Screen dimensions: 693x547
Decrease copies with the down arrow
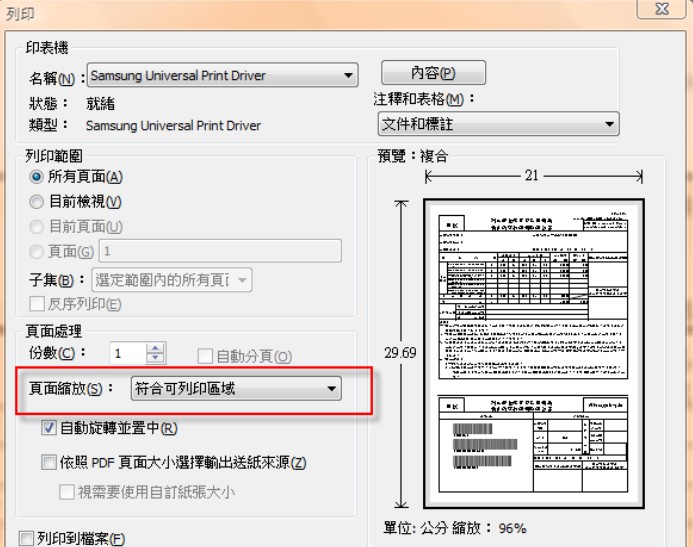click(155, 360)
